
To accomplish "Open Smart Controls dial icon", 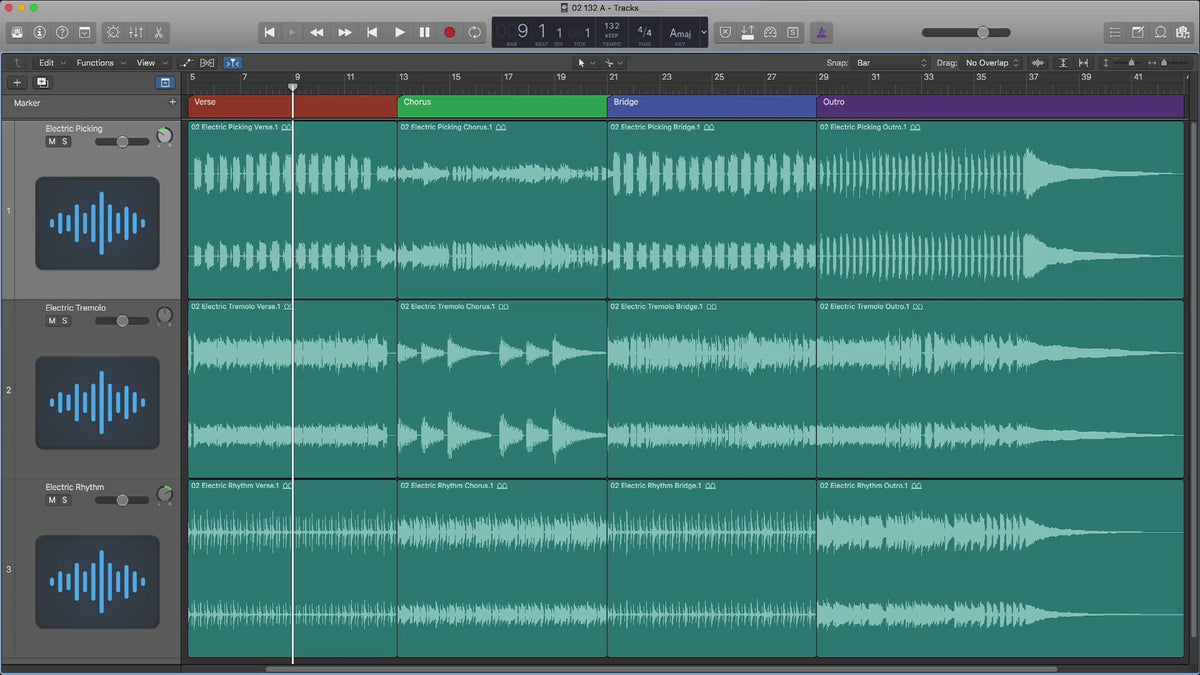I will (x=112, y=32).
